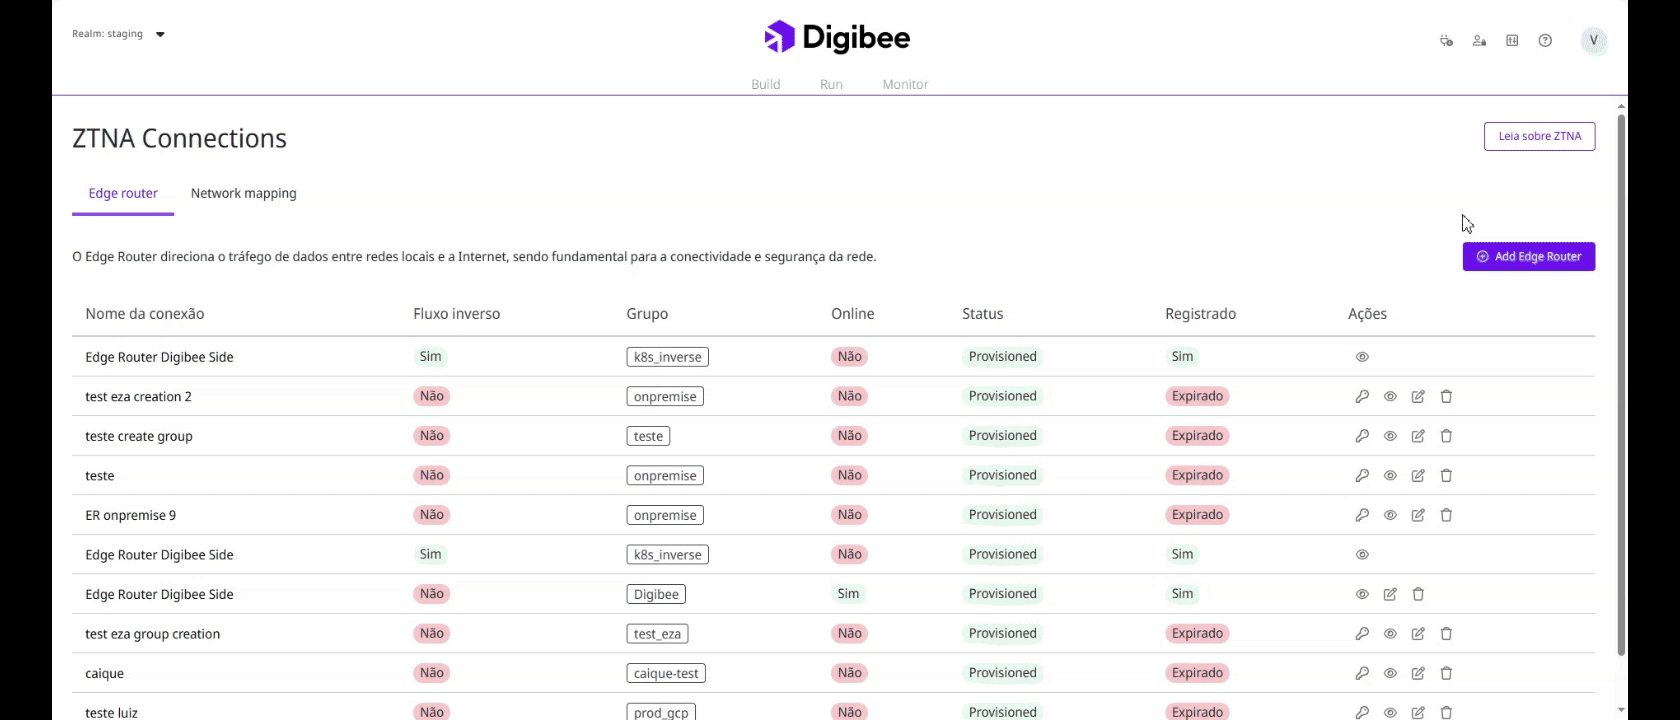
Task: Click the Fluxo inverso column header
Action: point(457,314)
